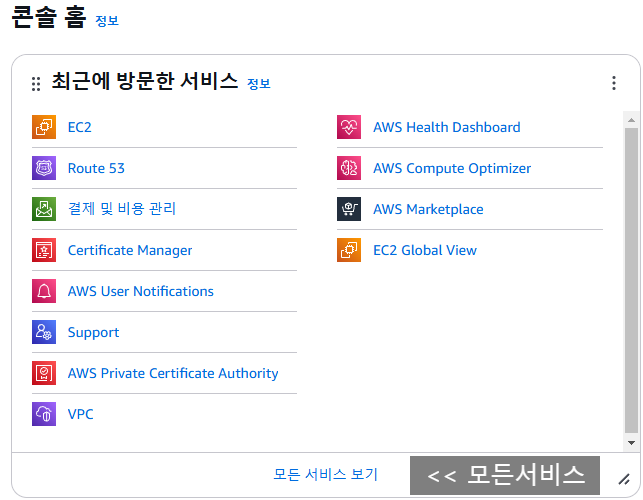
Task: Open the Route 53 link
Action: 96,168
